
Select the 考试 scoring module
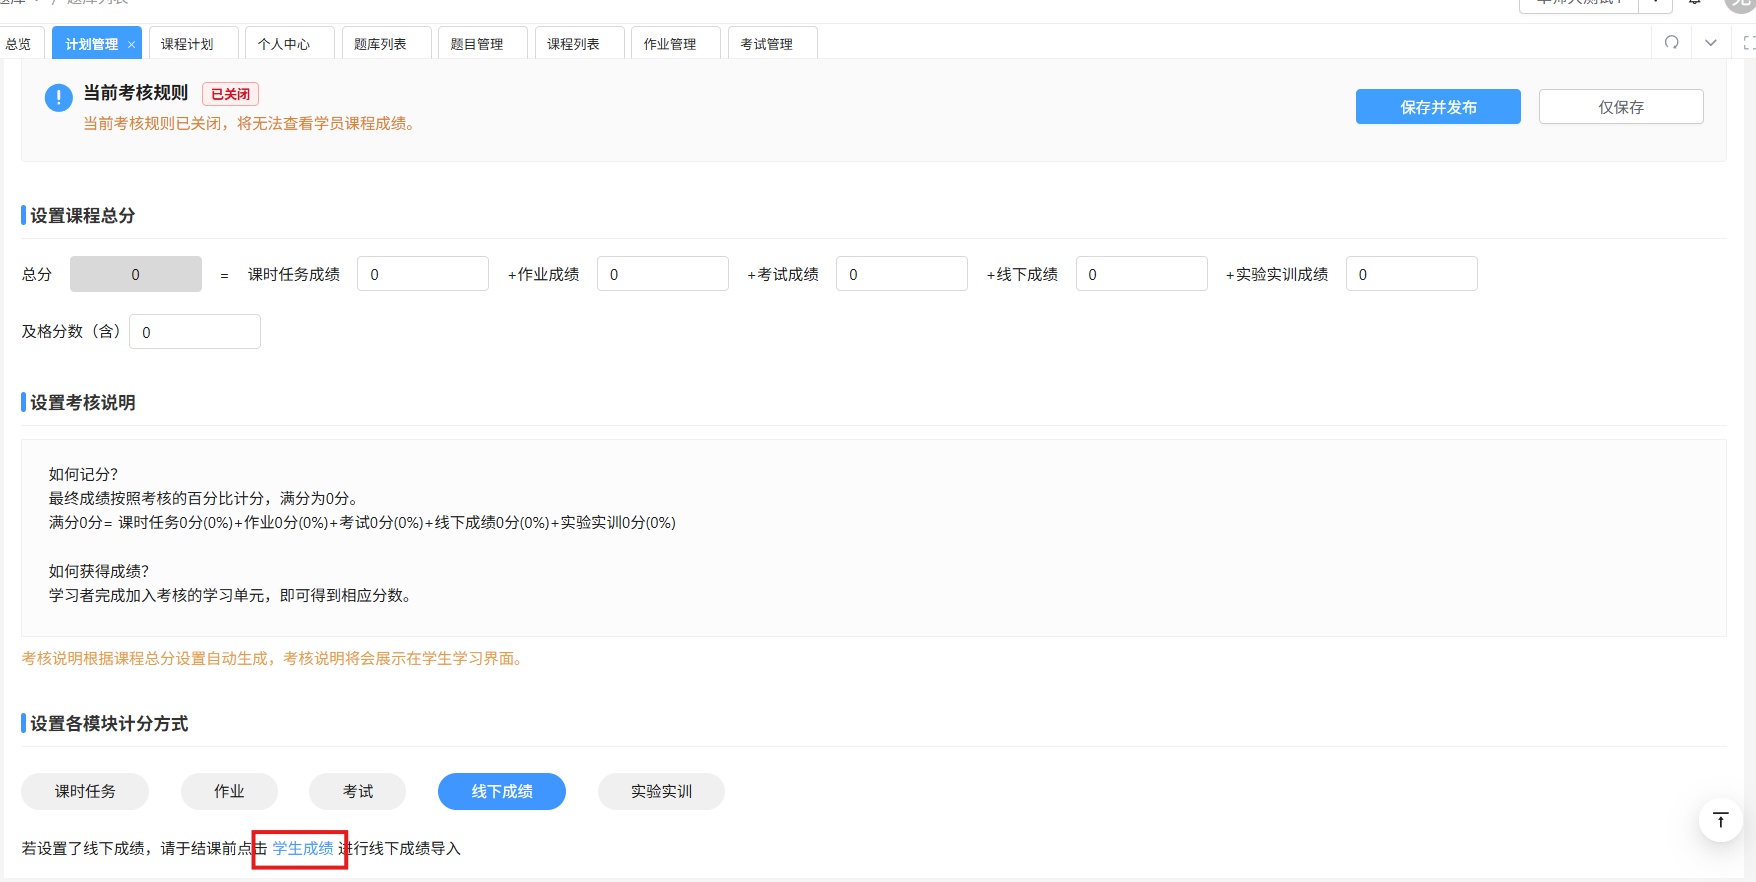click(357, 791)
